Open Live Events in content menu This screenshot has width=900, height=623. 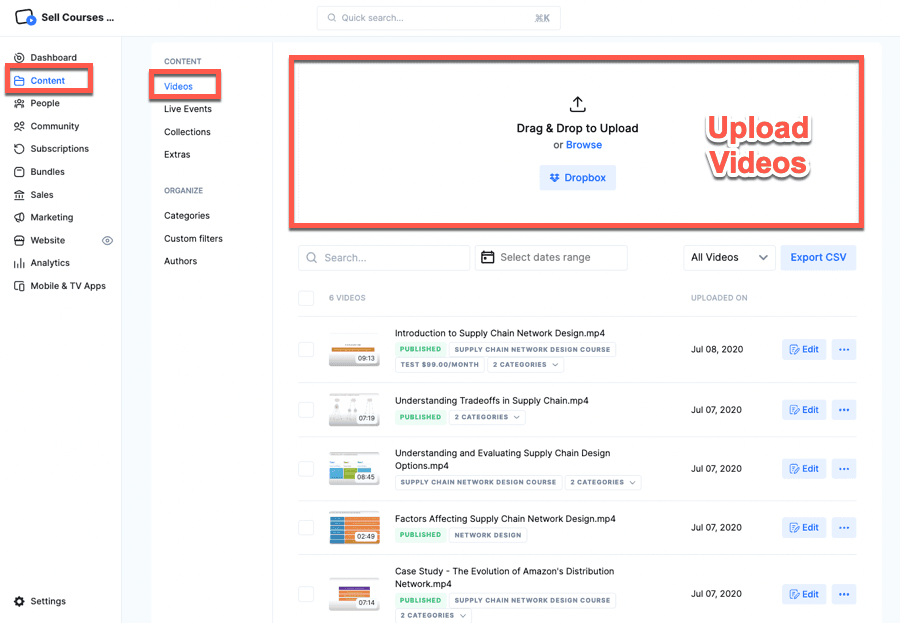coord(188,109)
